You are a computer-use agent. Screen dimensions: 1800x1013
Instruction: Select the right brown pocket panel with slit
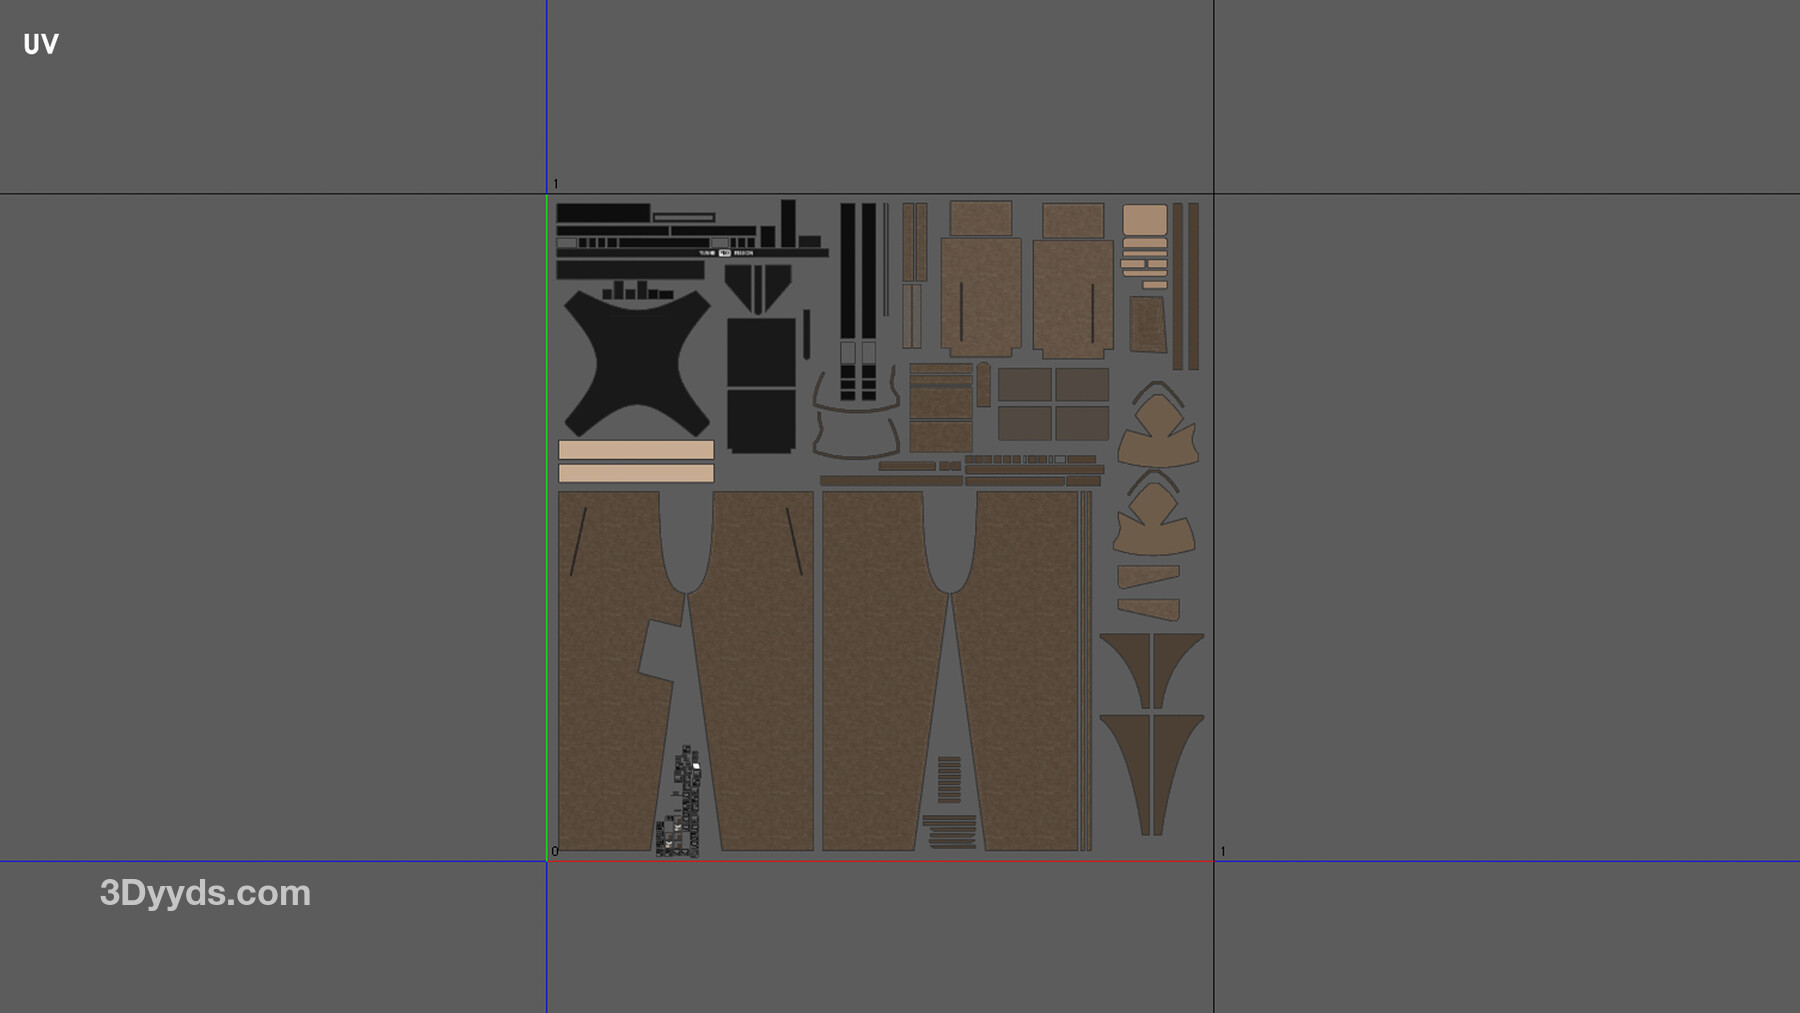pos(1073,298)
